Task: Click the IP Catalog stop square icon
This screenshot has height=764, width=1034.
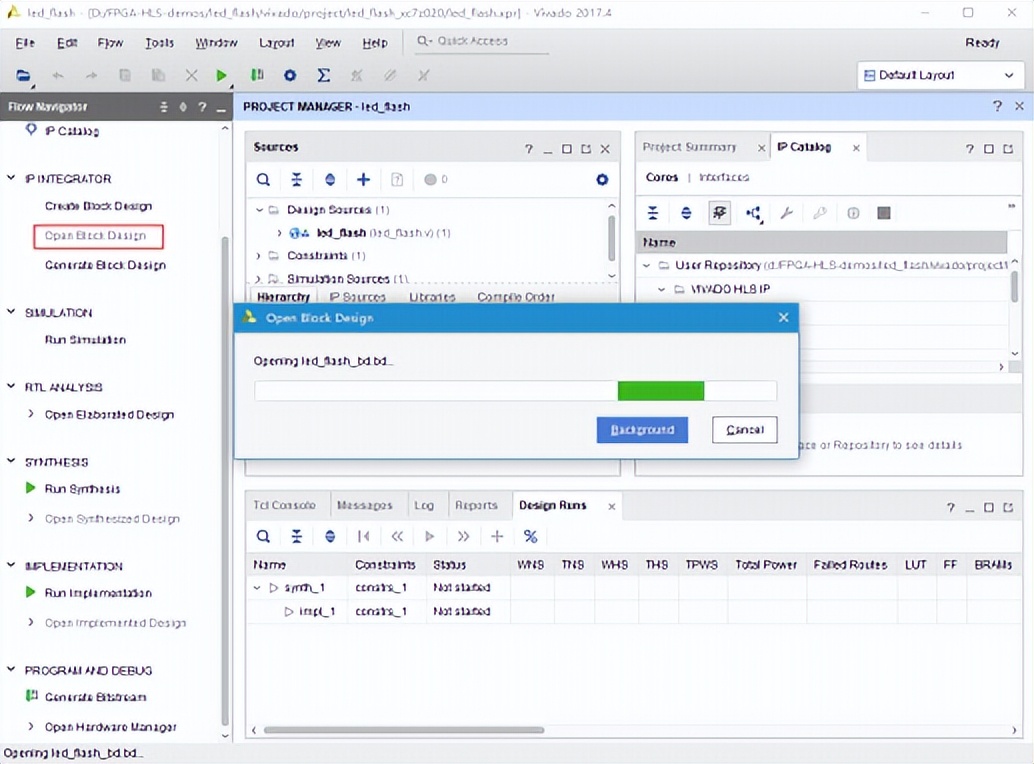Action: (x=884, y=213)
